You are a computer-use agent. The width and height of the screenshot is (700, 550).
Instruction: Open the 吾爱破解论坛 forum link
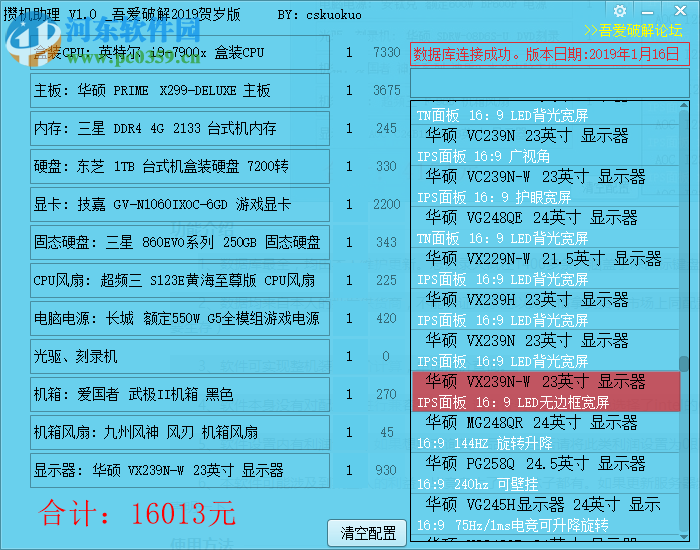point(633,30)
